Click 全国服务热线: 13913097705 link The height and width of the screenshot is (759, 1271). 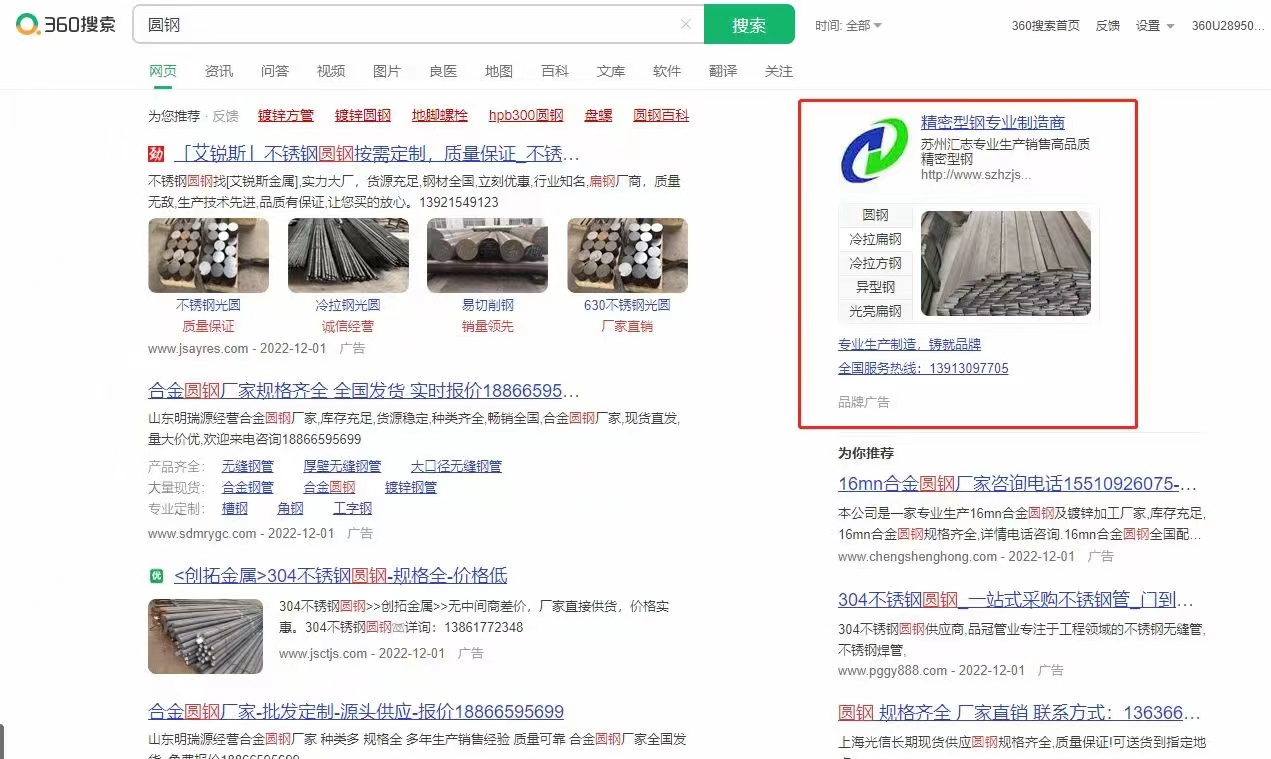923,368
